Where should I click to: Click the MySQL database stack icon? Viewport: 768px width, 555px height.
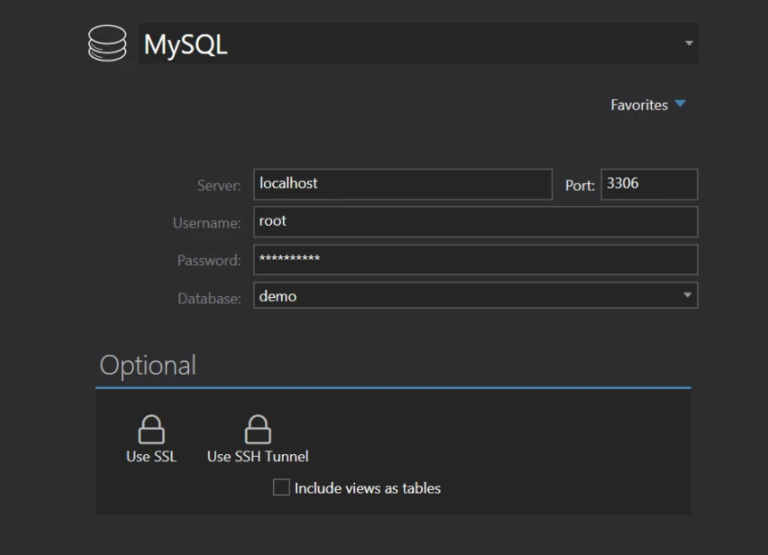107,43
